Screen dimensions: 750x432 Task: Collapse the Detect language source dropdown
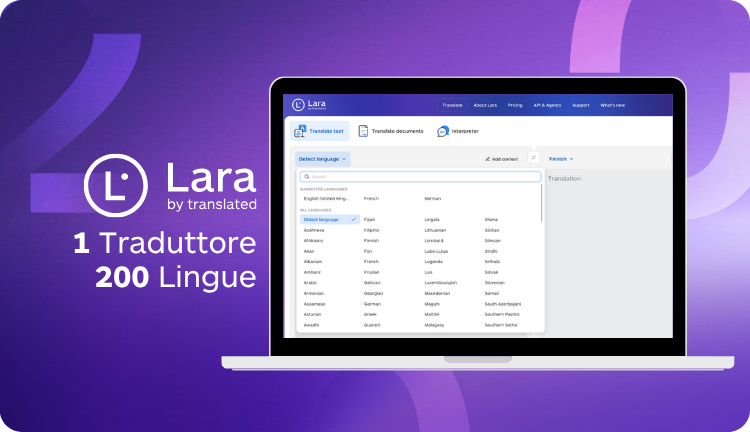click(x=322, y=159)
